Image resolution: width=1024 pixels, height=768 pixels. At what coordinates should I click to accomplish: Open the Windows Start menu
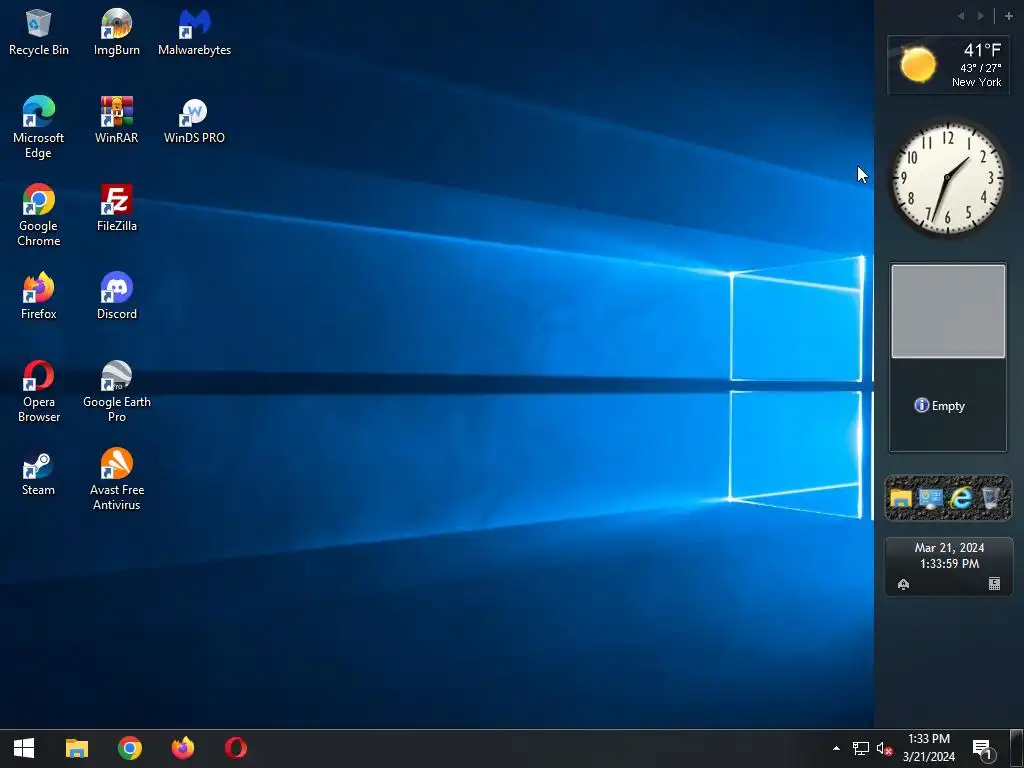pyautogui.click(x=24, y=748)
